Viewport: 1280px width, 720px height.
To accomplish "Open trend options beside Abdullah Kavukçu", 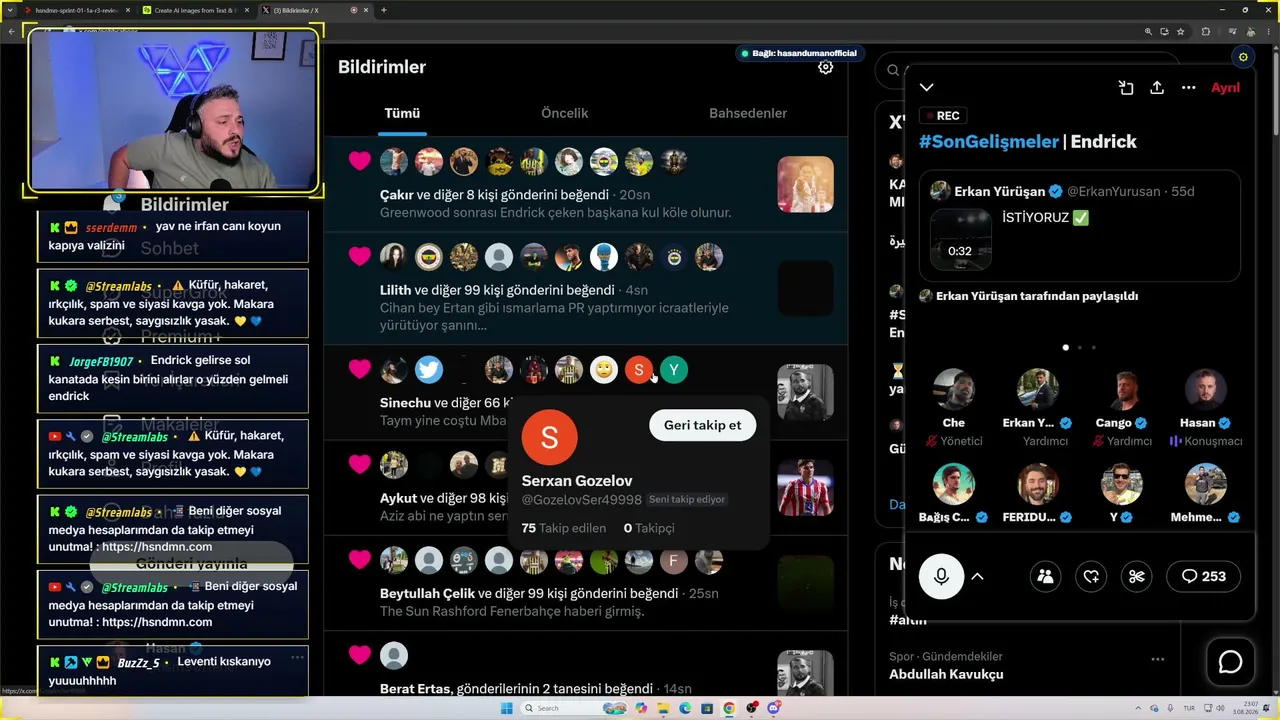I will [1157, 660].
